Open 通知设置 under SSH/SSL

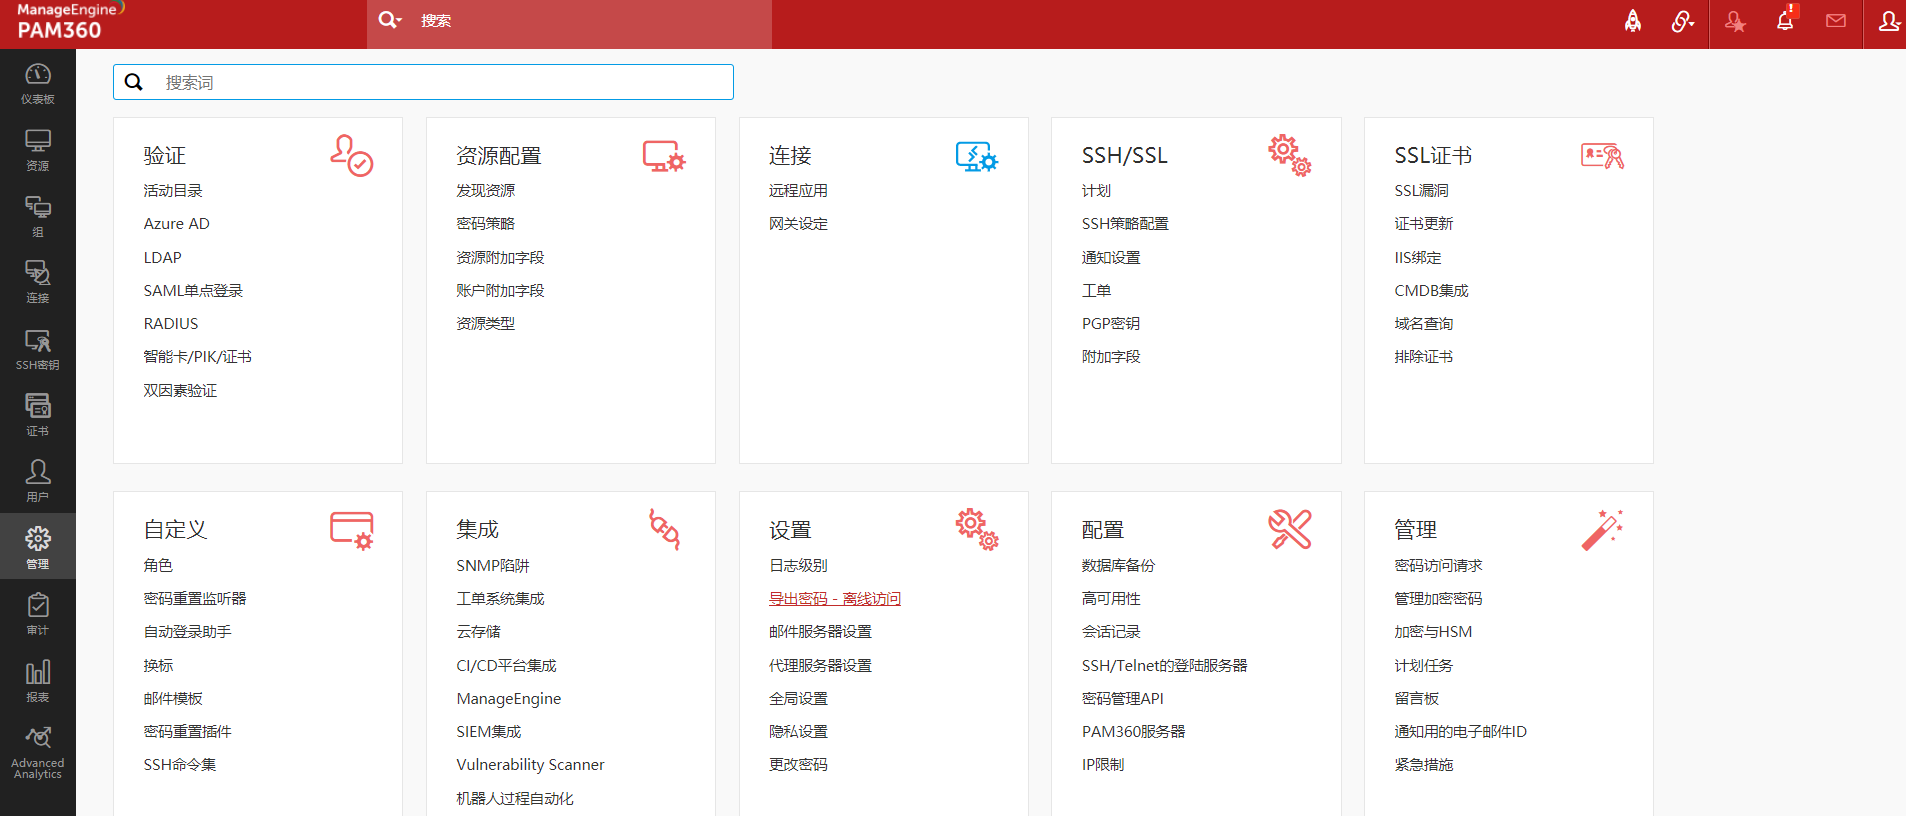click(x=1111, y=258)
